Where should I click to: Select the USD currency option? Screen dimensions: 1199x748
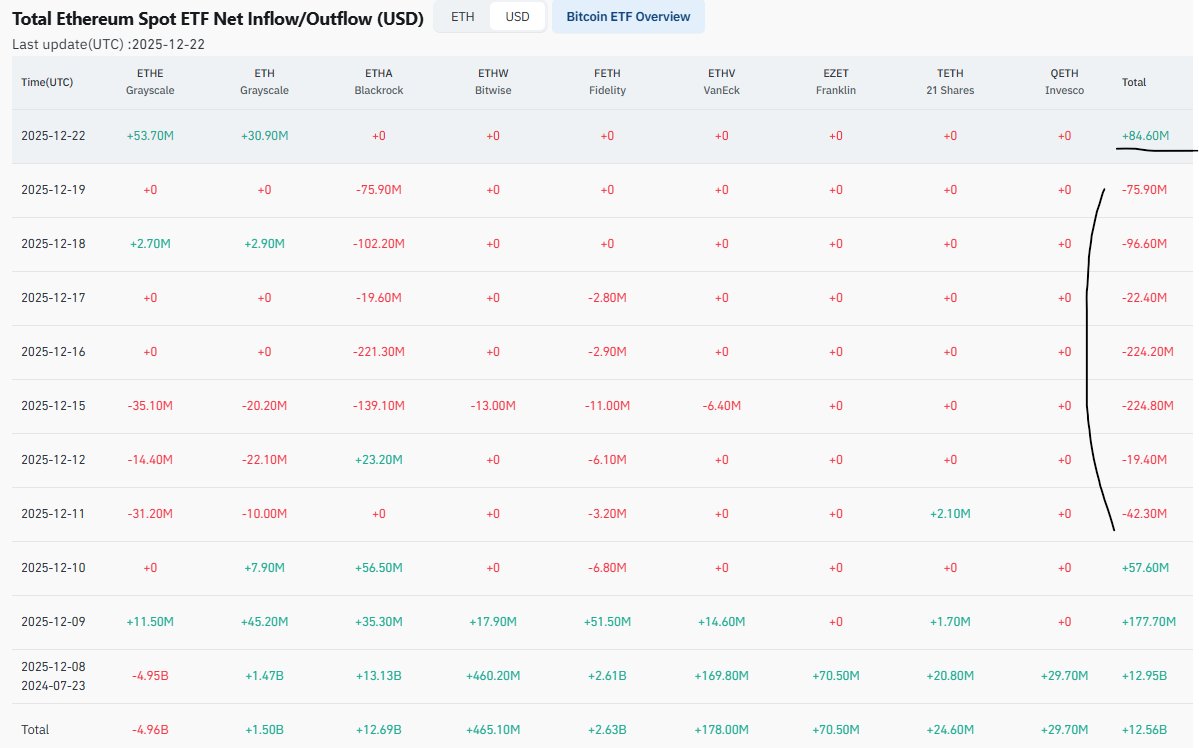(x=516, y=16)
